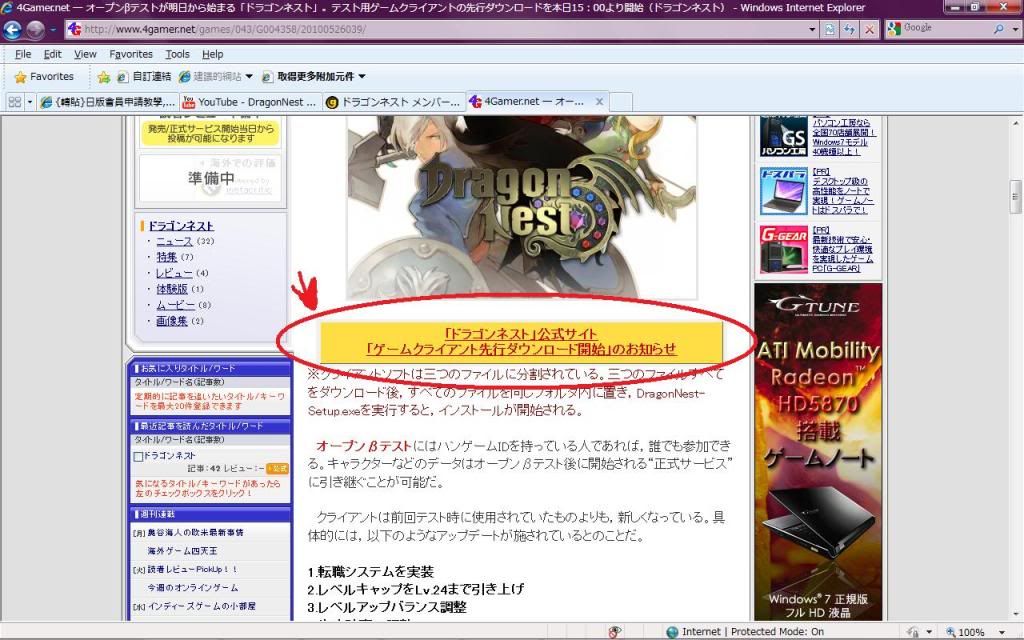Screen dimensions: 1024x640
Task: Open the ドラゴンネスト sidebar heading link
Action: pyautogui.click(x=181, y=226)
